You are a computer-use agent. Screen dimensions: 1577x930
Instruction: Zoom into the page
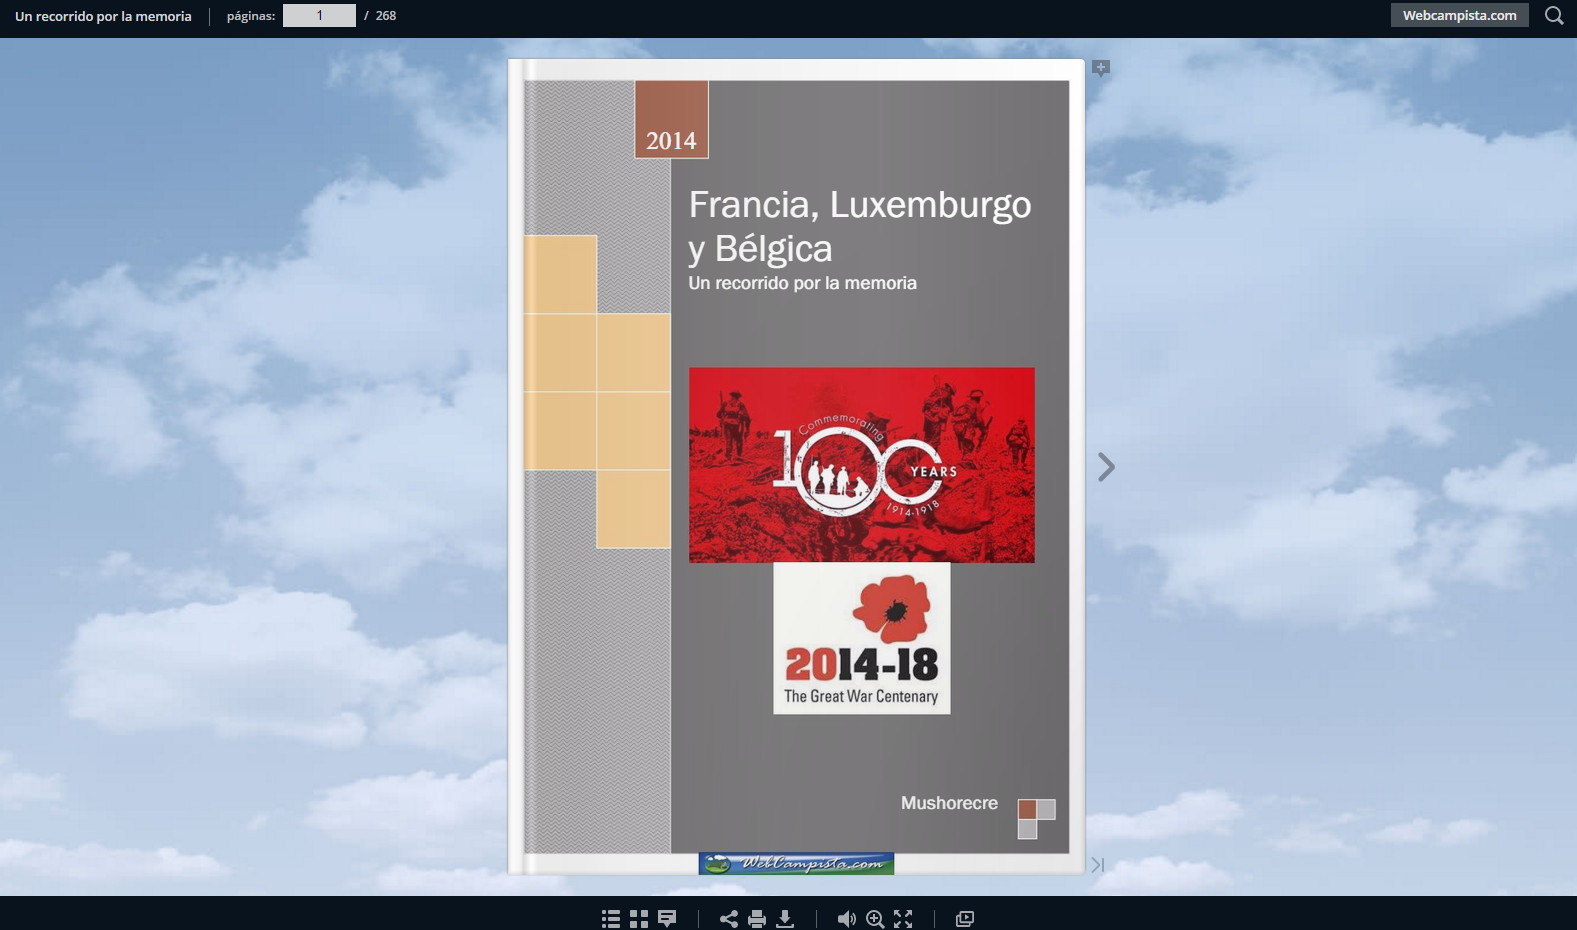(x=875, y=919)
